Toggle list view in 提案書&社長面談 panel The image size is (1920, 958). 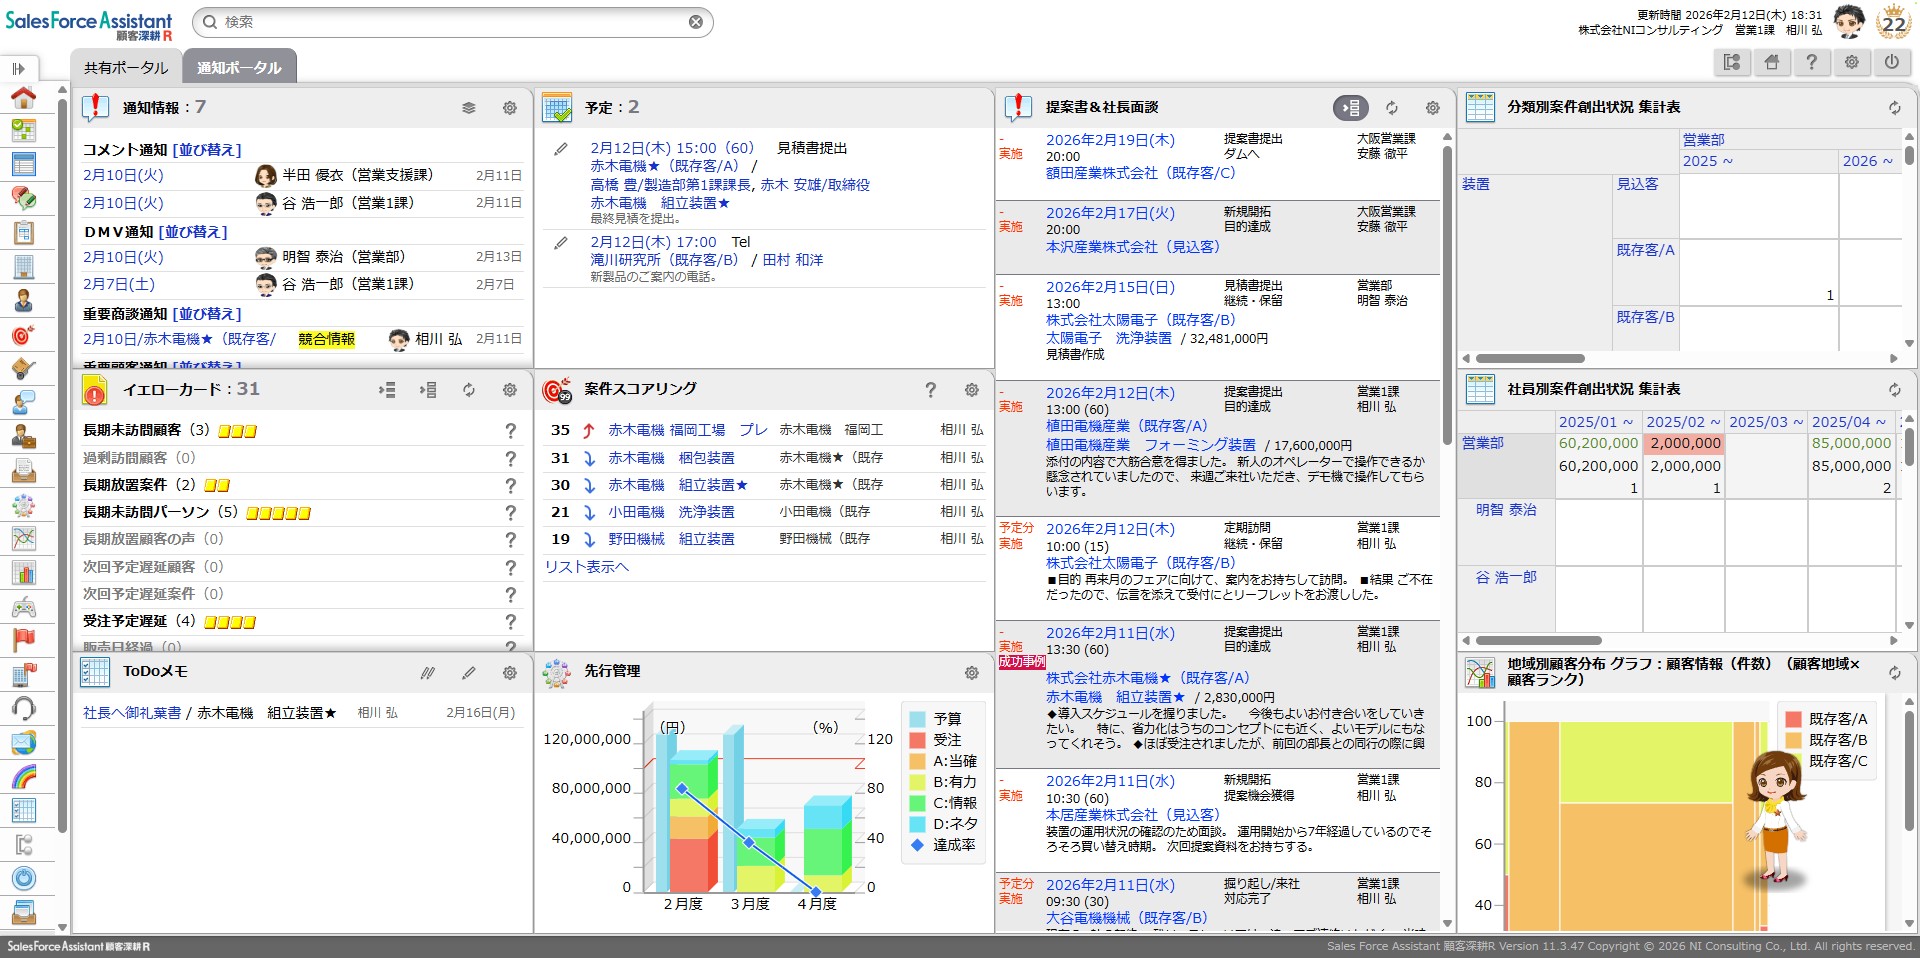click(1350, 108)
